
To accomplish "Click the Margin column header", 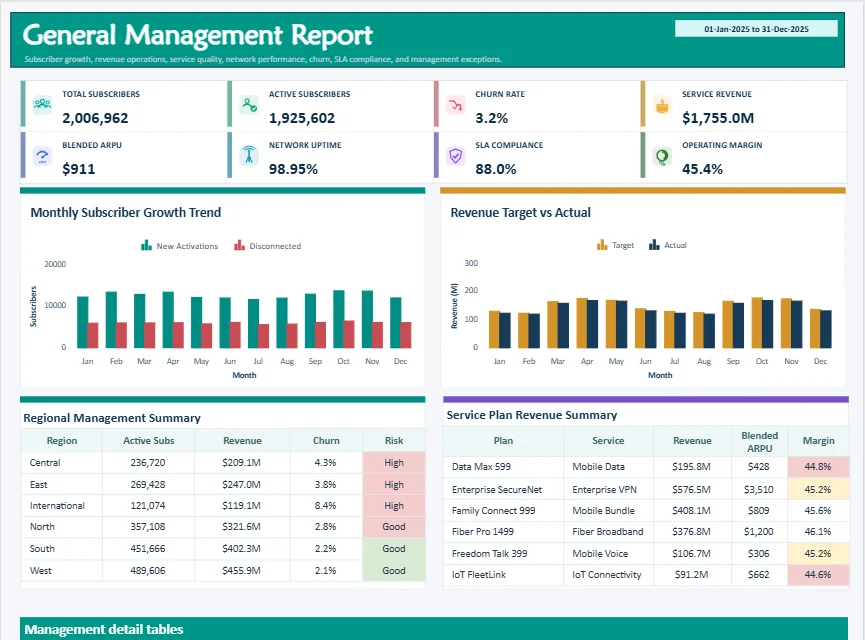I will [x=818, y=440].
